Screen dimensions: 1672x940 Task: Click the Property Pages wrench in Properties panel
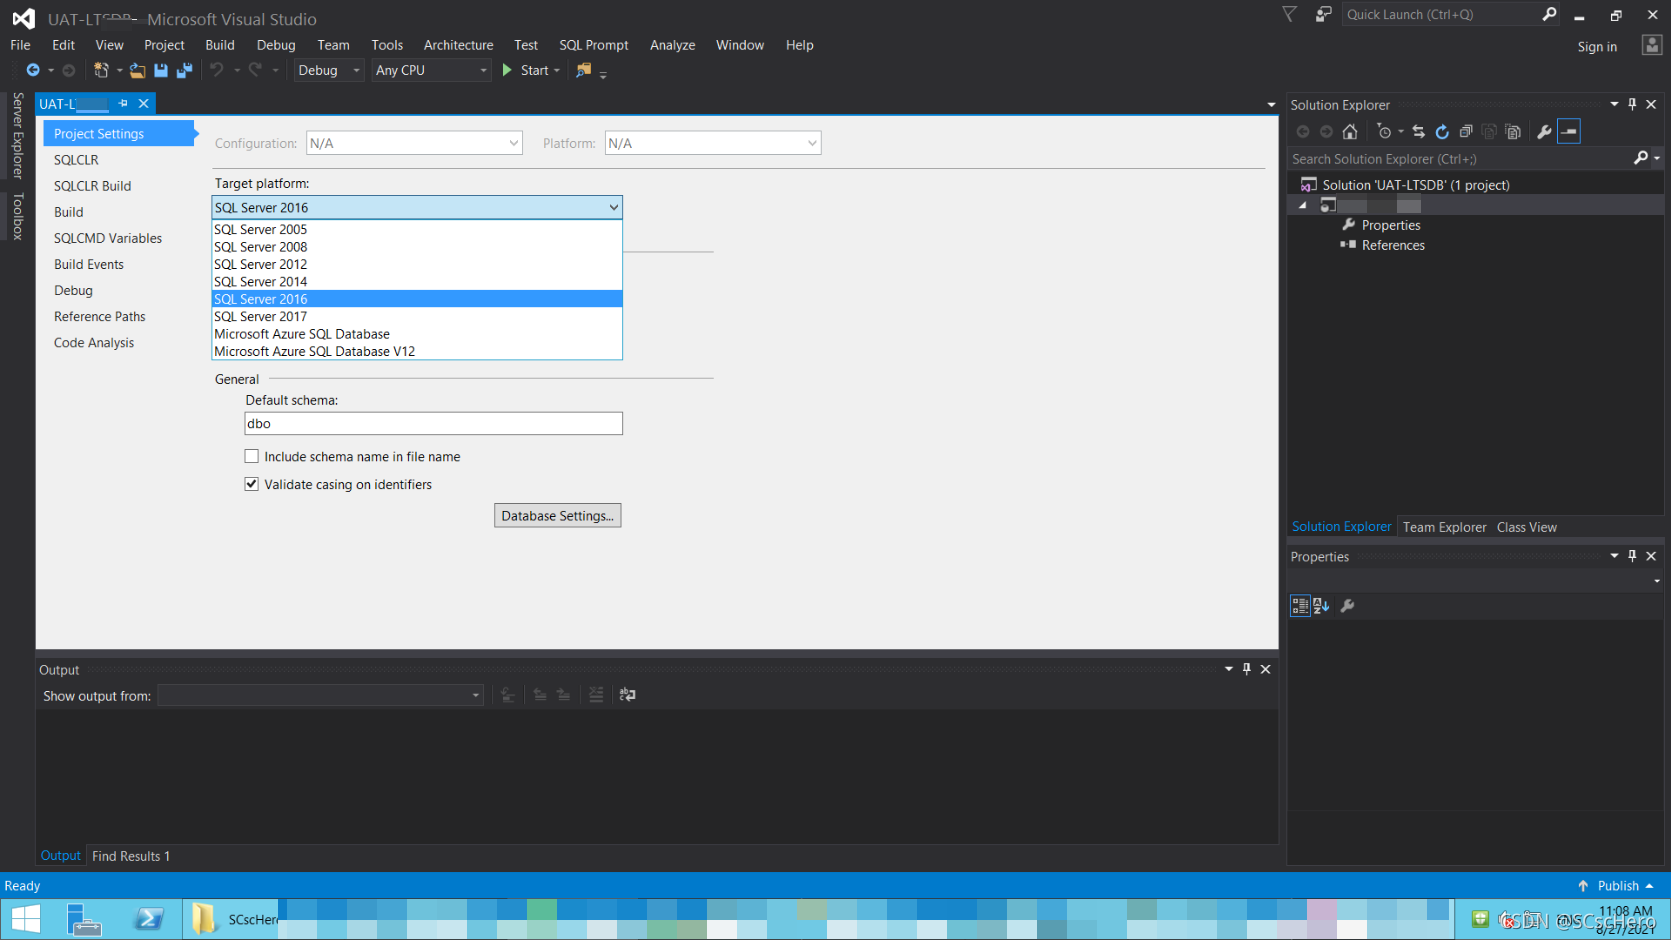click(1347, 606)
